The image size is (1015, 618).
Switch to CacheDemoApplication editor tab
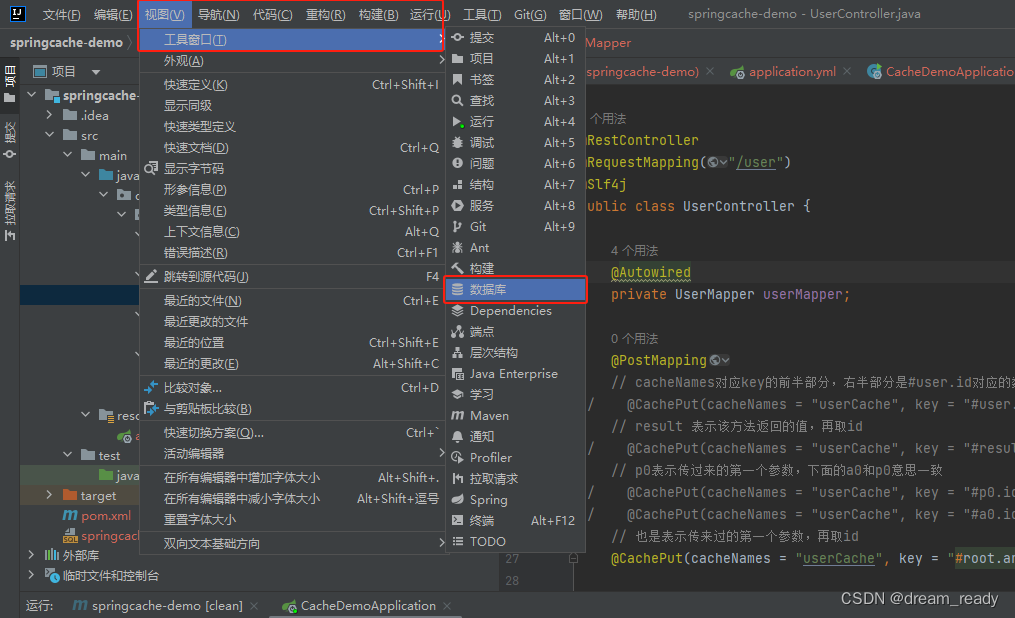pyautogui.click(x=941, y=72)
